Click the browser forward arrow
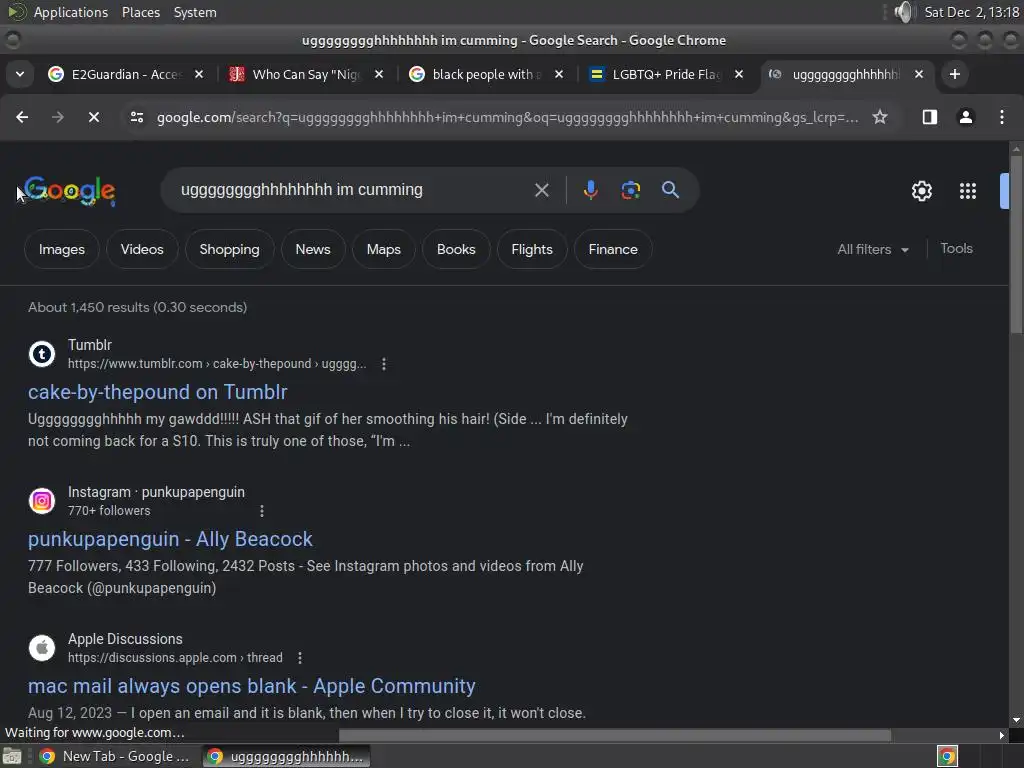The image size is (1024, 768). point(57,117)
